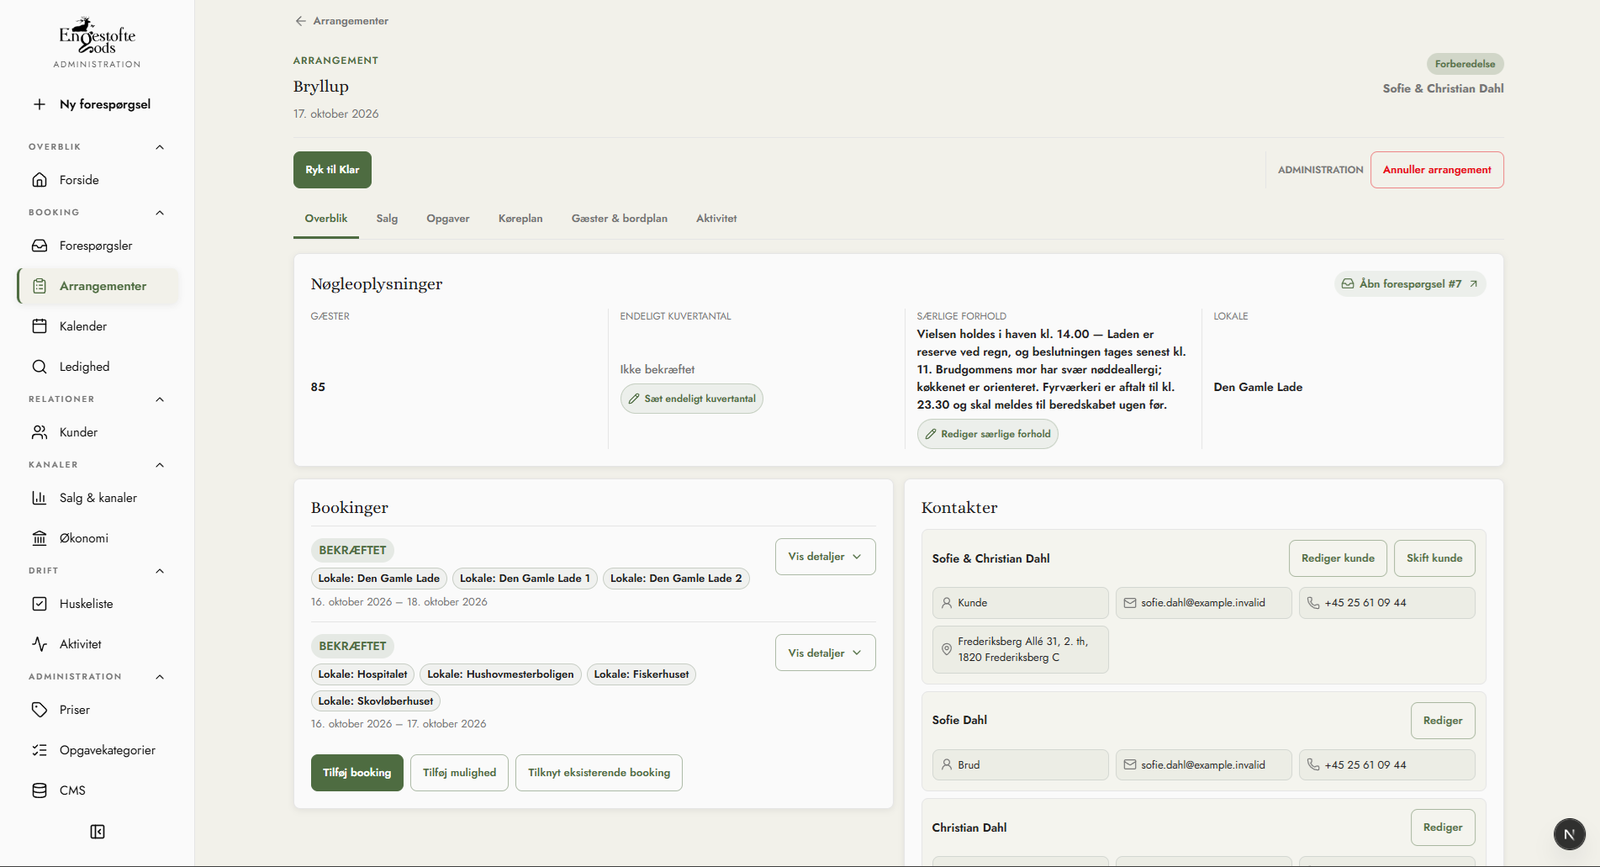The image size is (1600, 867).
Task: Collapse the BOOKING sidebar section
Action: [159, 212]
